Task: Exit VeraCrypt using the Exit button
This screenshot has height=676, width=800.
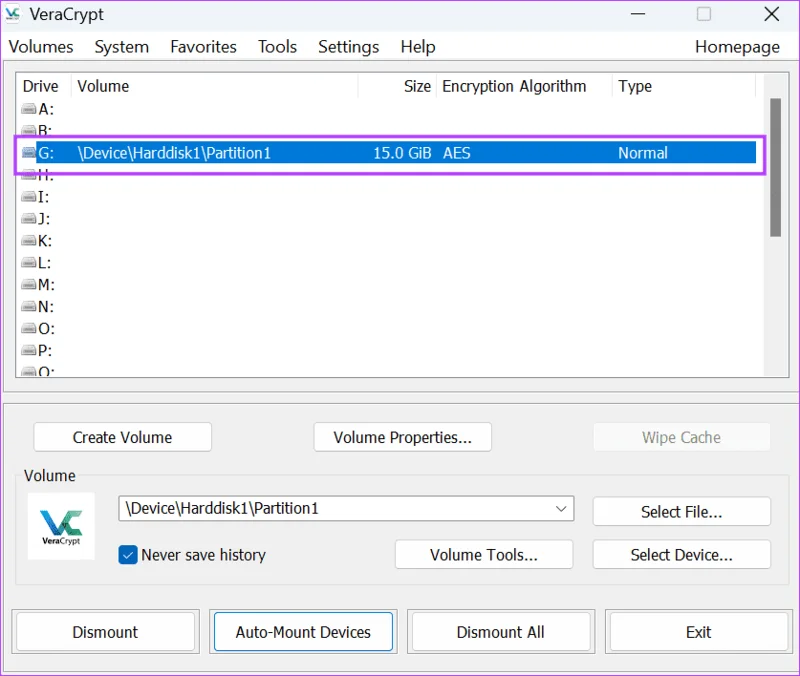Action: tap(698, 632)
